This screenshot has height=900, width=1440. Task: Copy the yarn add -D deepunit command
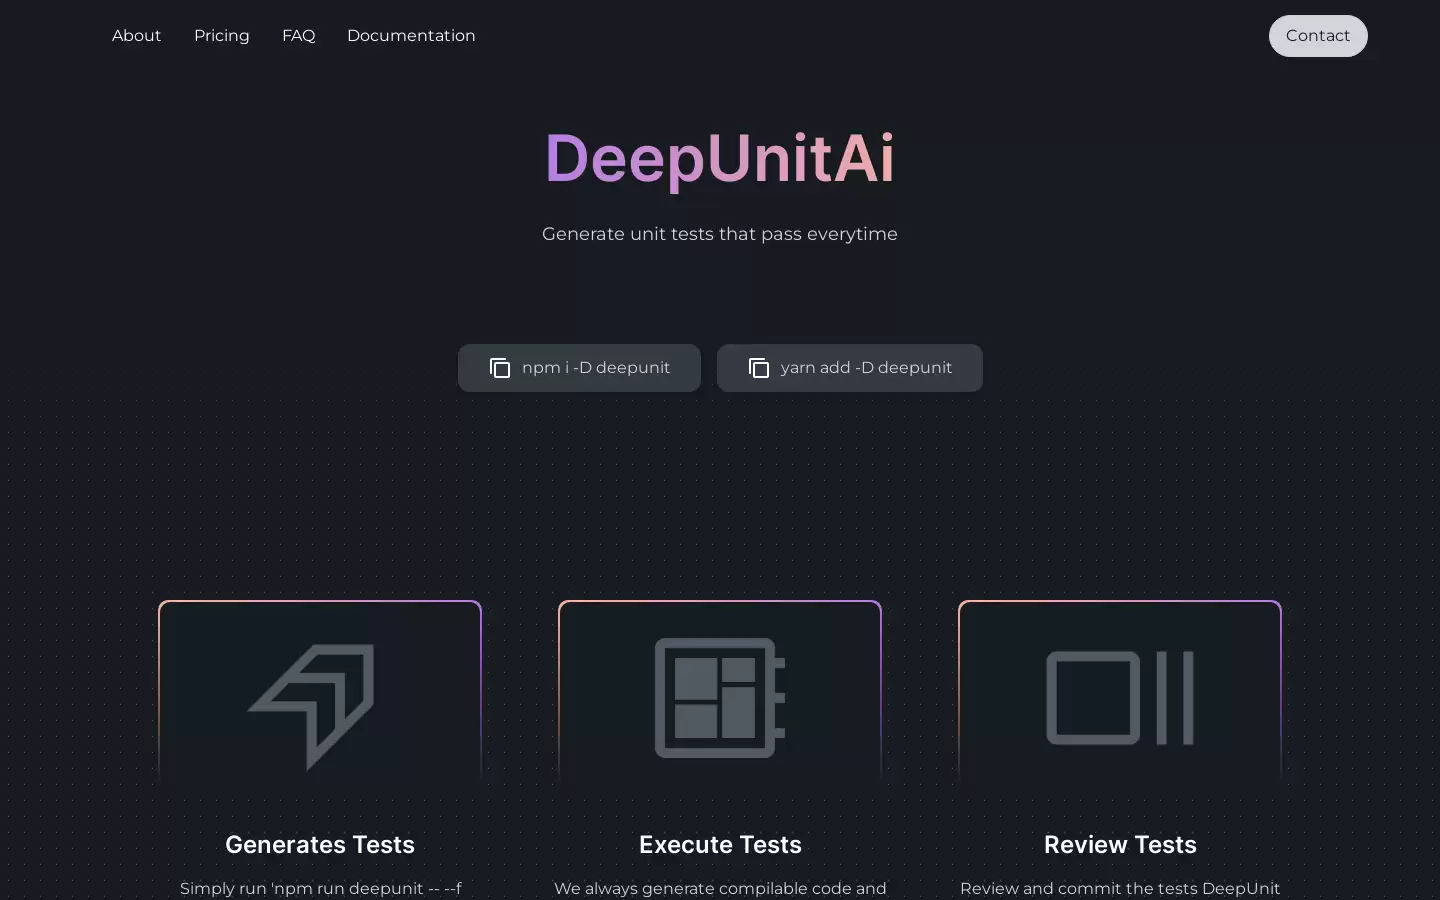(850, 368)
